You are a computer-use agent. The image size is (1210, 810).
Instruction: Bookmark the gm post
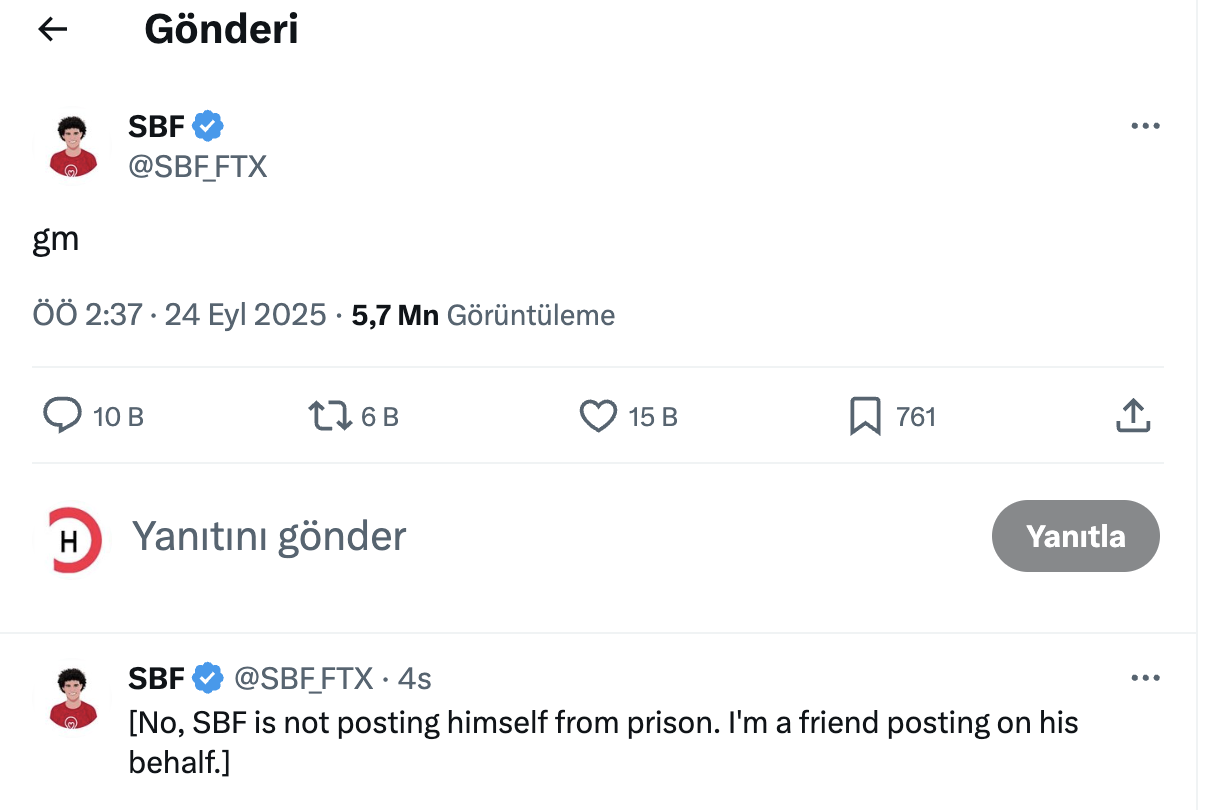tap(864, 416)
